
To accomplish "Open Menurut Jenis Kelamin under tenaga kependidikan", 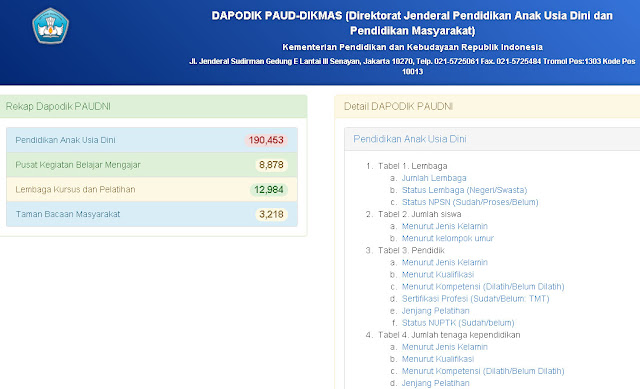I will pyautogui.click(x=444, y=347).
